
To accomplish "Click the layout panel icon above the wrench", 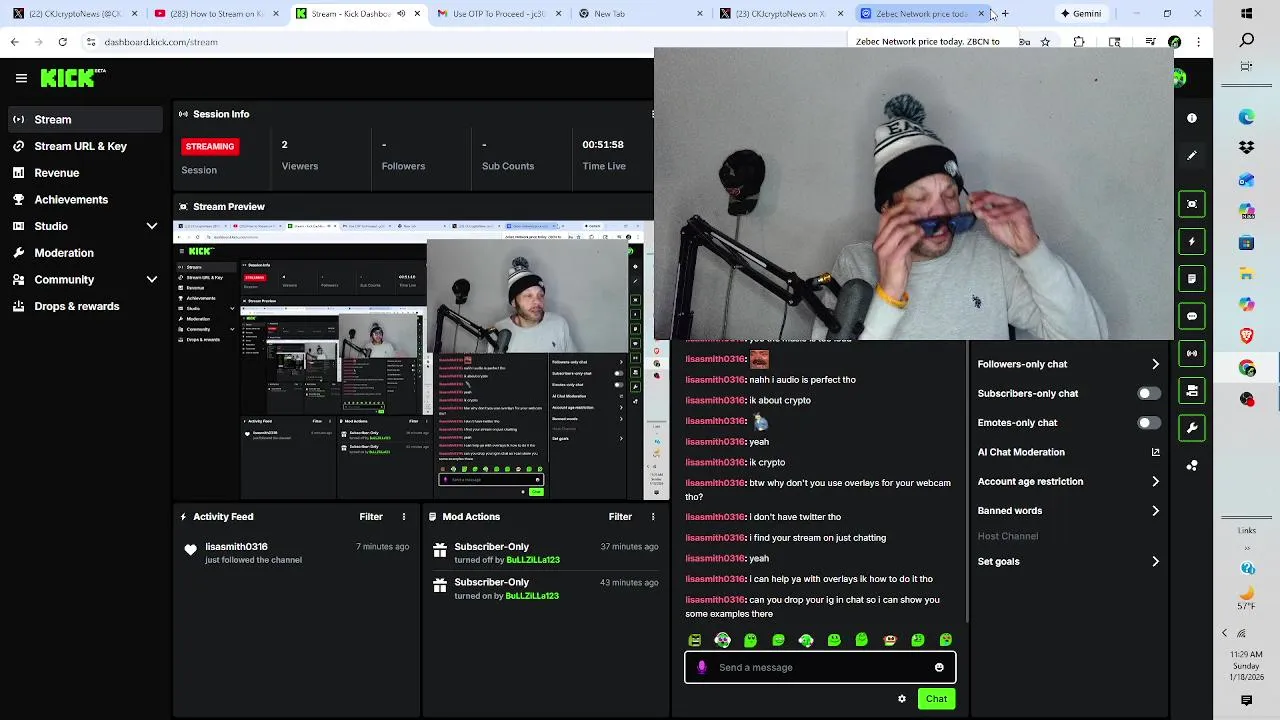I will click(x=1192, y=390).
